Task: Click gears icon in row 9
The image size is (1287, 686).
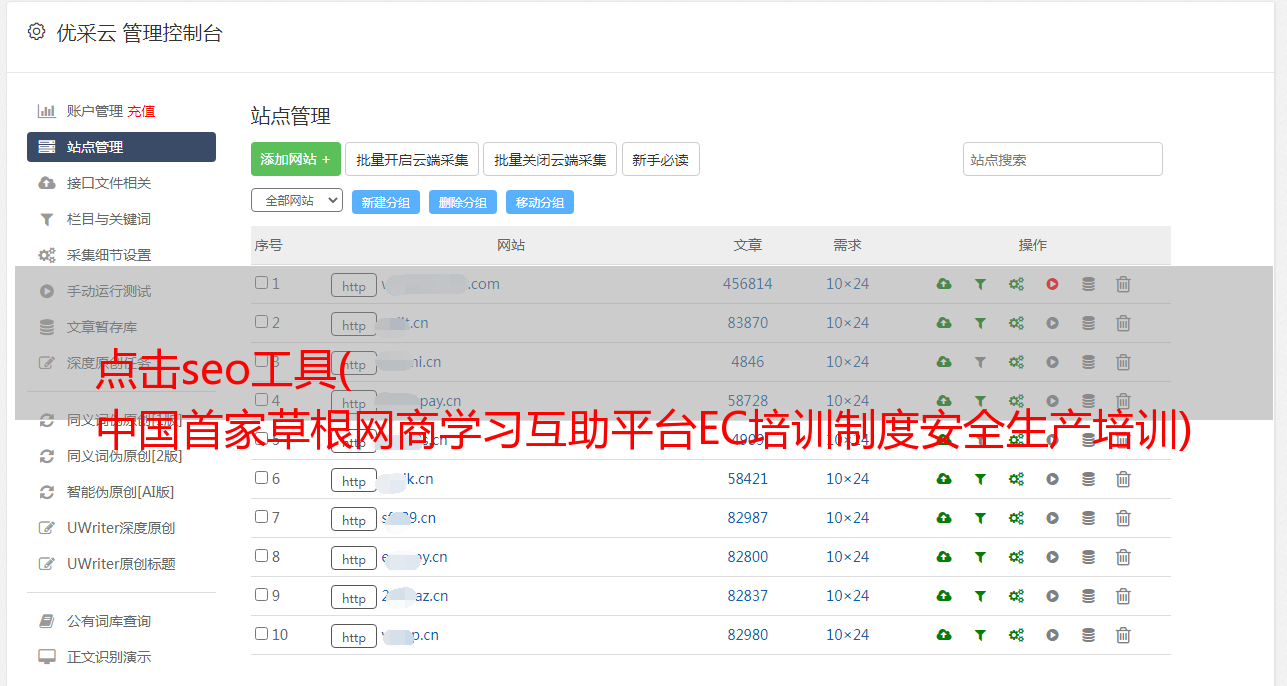Action: 1016,596
